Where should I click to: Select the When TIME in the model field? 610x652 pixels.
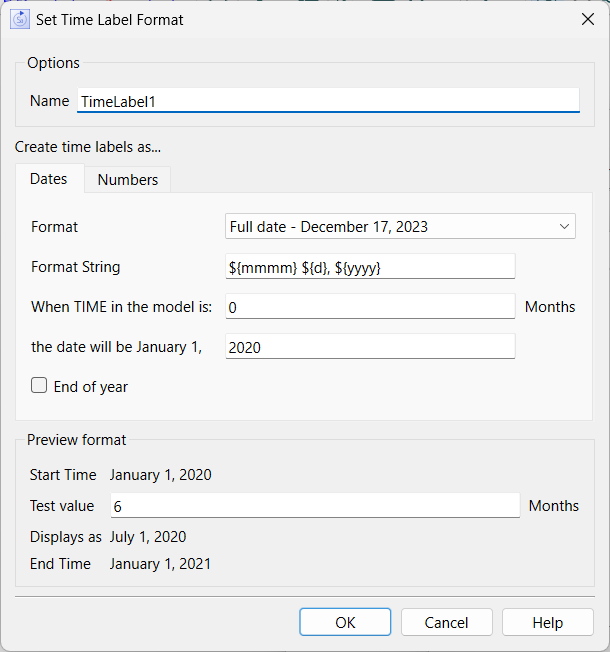click(370, 306)
